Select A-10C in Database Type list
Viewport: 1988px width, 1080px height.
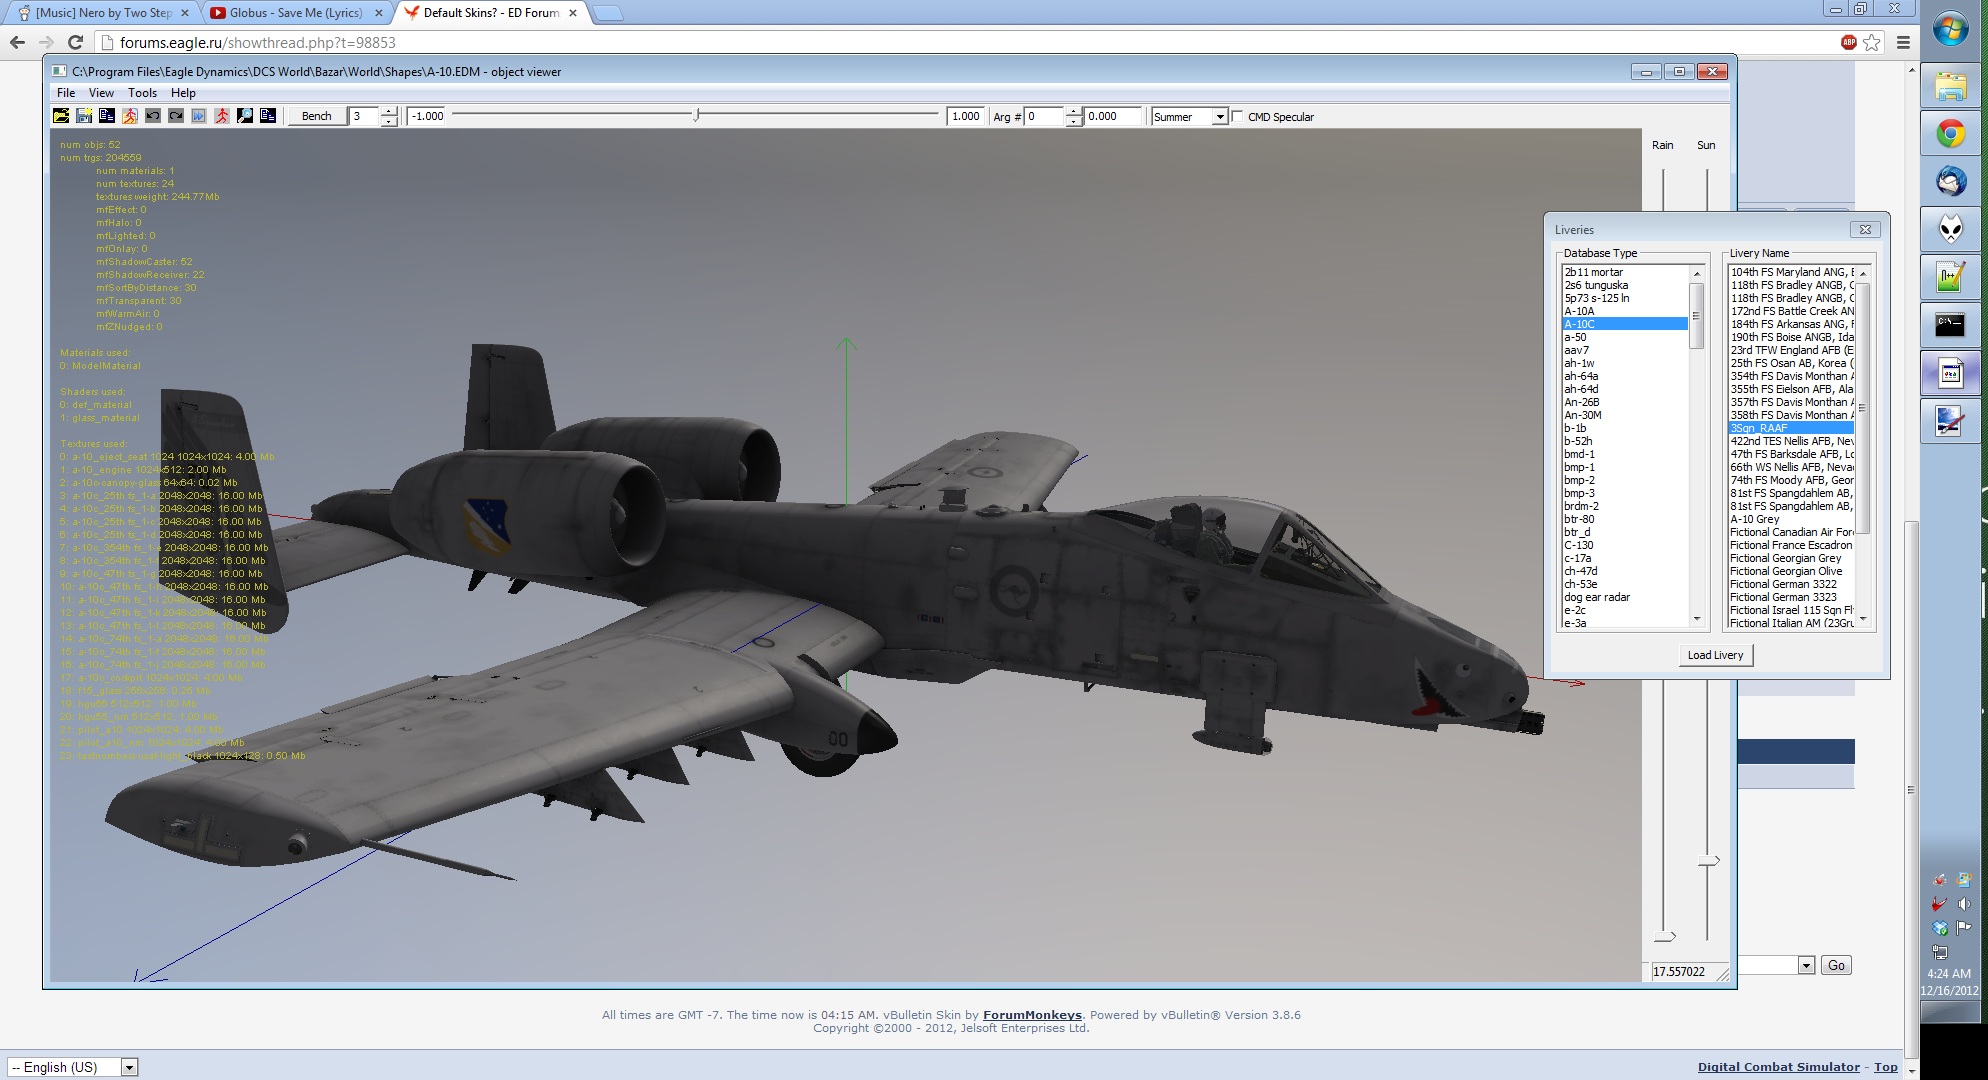pyautogui.click(x=1625, y=324)
